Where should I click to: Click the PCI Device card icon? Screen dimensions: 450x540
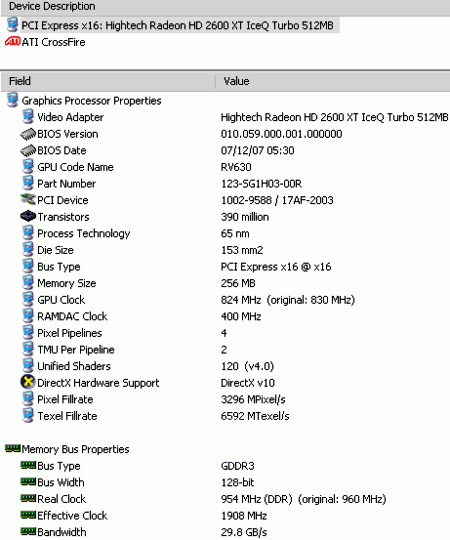pyautogui.click(x=28, y=199)
